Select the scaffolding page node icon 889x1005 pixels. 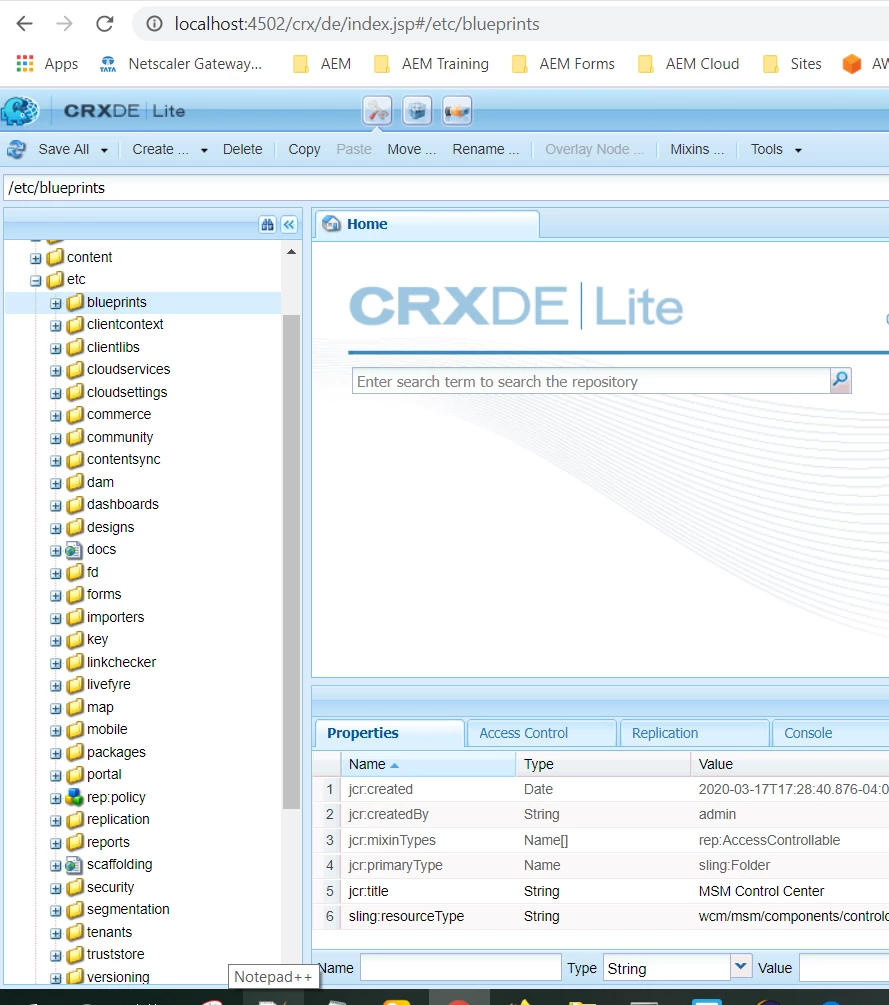[x=74, y=865]
